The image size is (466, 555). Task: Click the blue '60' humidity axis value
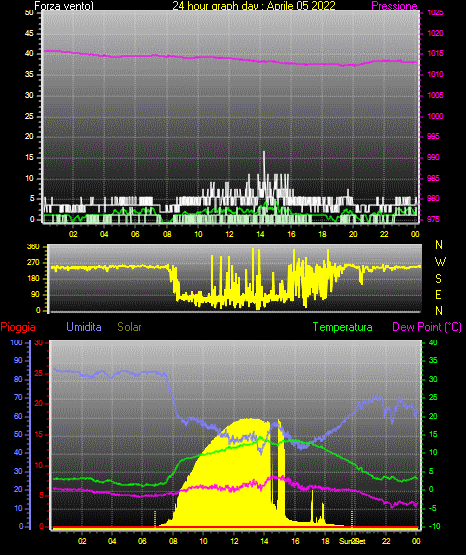coord(18,416)
